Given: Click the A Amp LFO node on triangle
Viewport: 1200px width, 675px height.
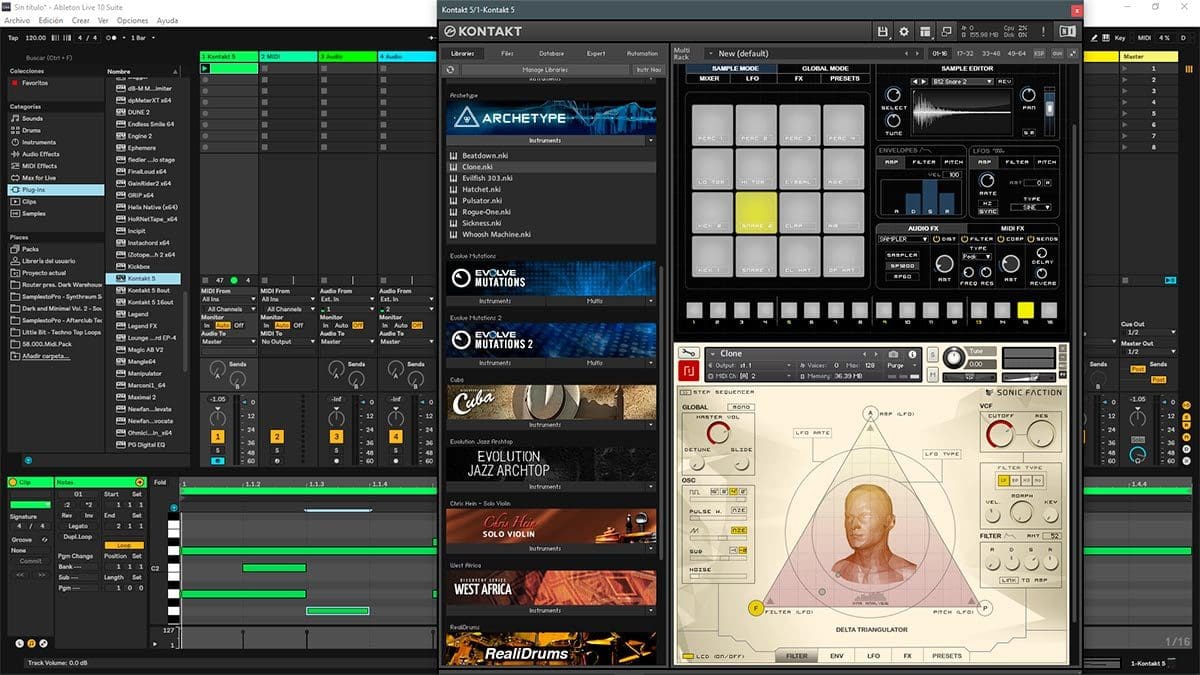Looking at the screenshot, I should coord(870,413).
